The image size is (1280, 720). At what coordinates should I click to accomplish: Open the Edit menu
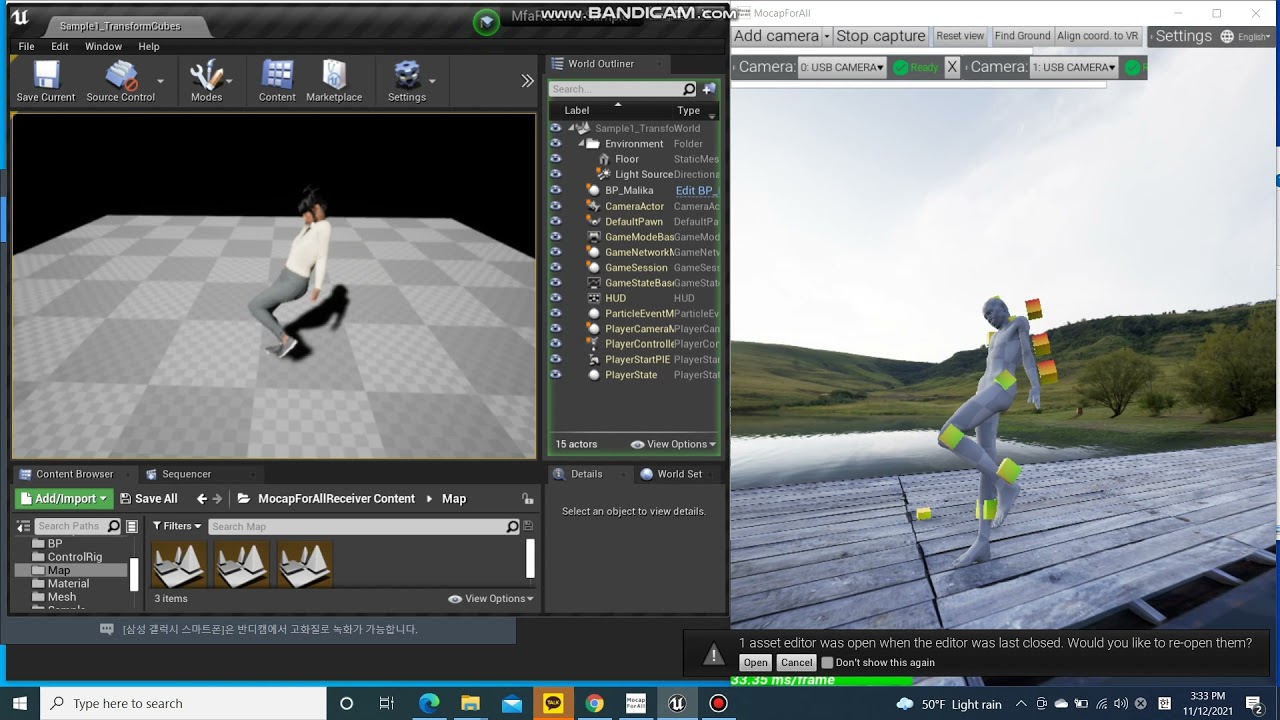(x=60, y=46)
